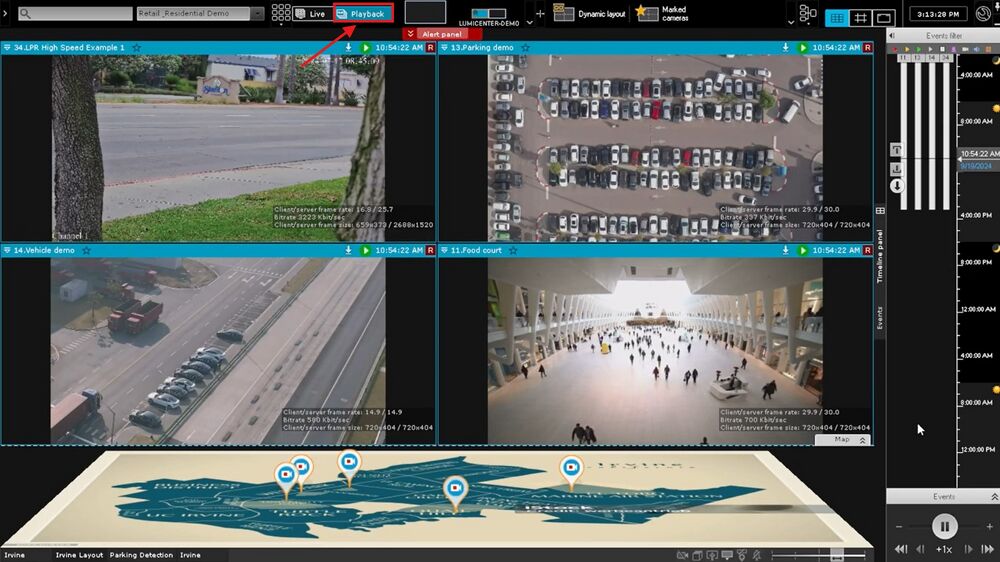The width and height of the screenshot is (1000, 562).
Task: Open the Dynamic layout option
Action: point(590,14)
